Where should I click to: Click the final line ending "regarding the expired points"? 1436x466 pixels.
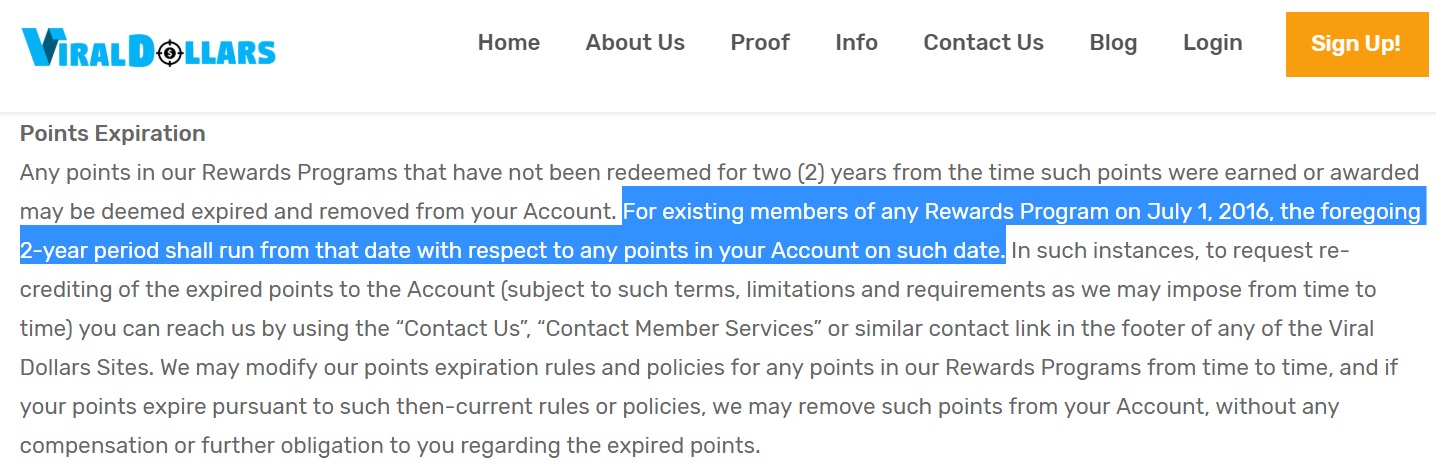tap(390, 446)
